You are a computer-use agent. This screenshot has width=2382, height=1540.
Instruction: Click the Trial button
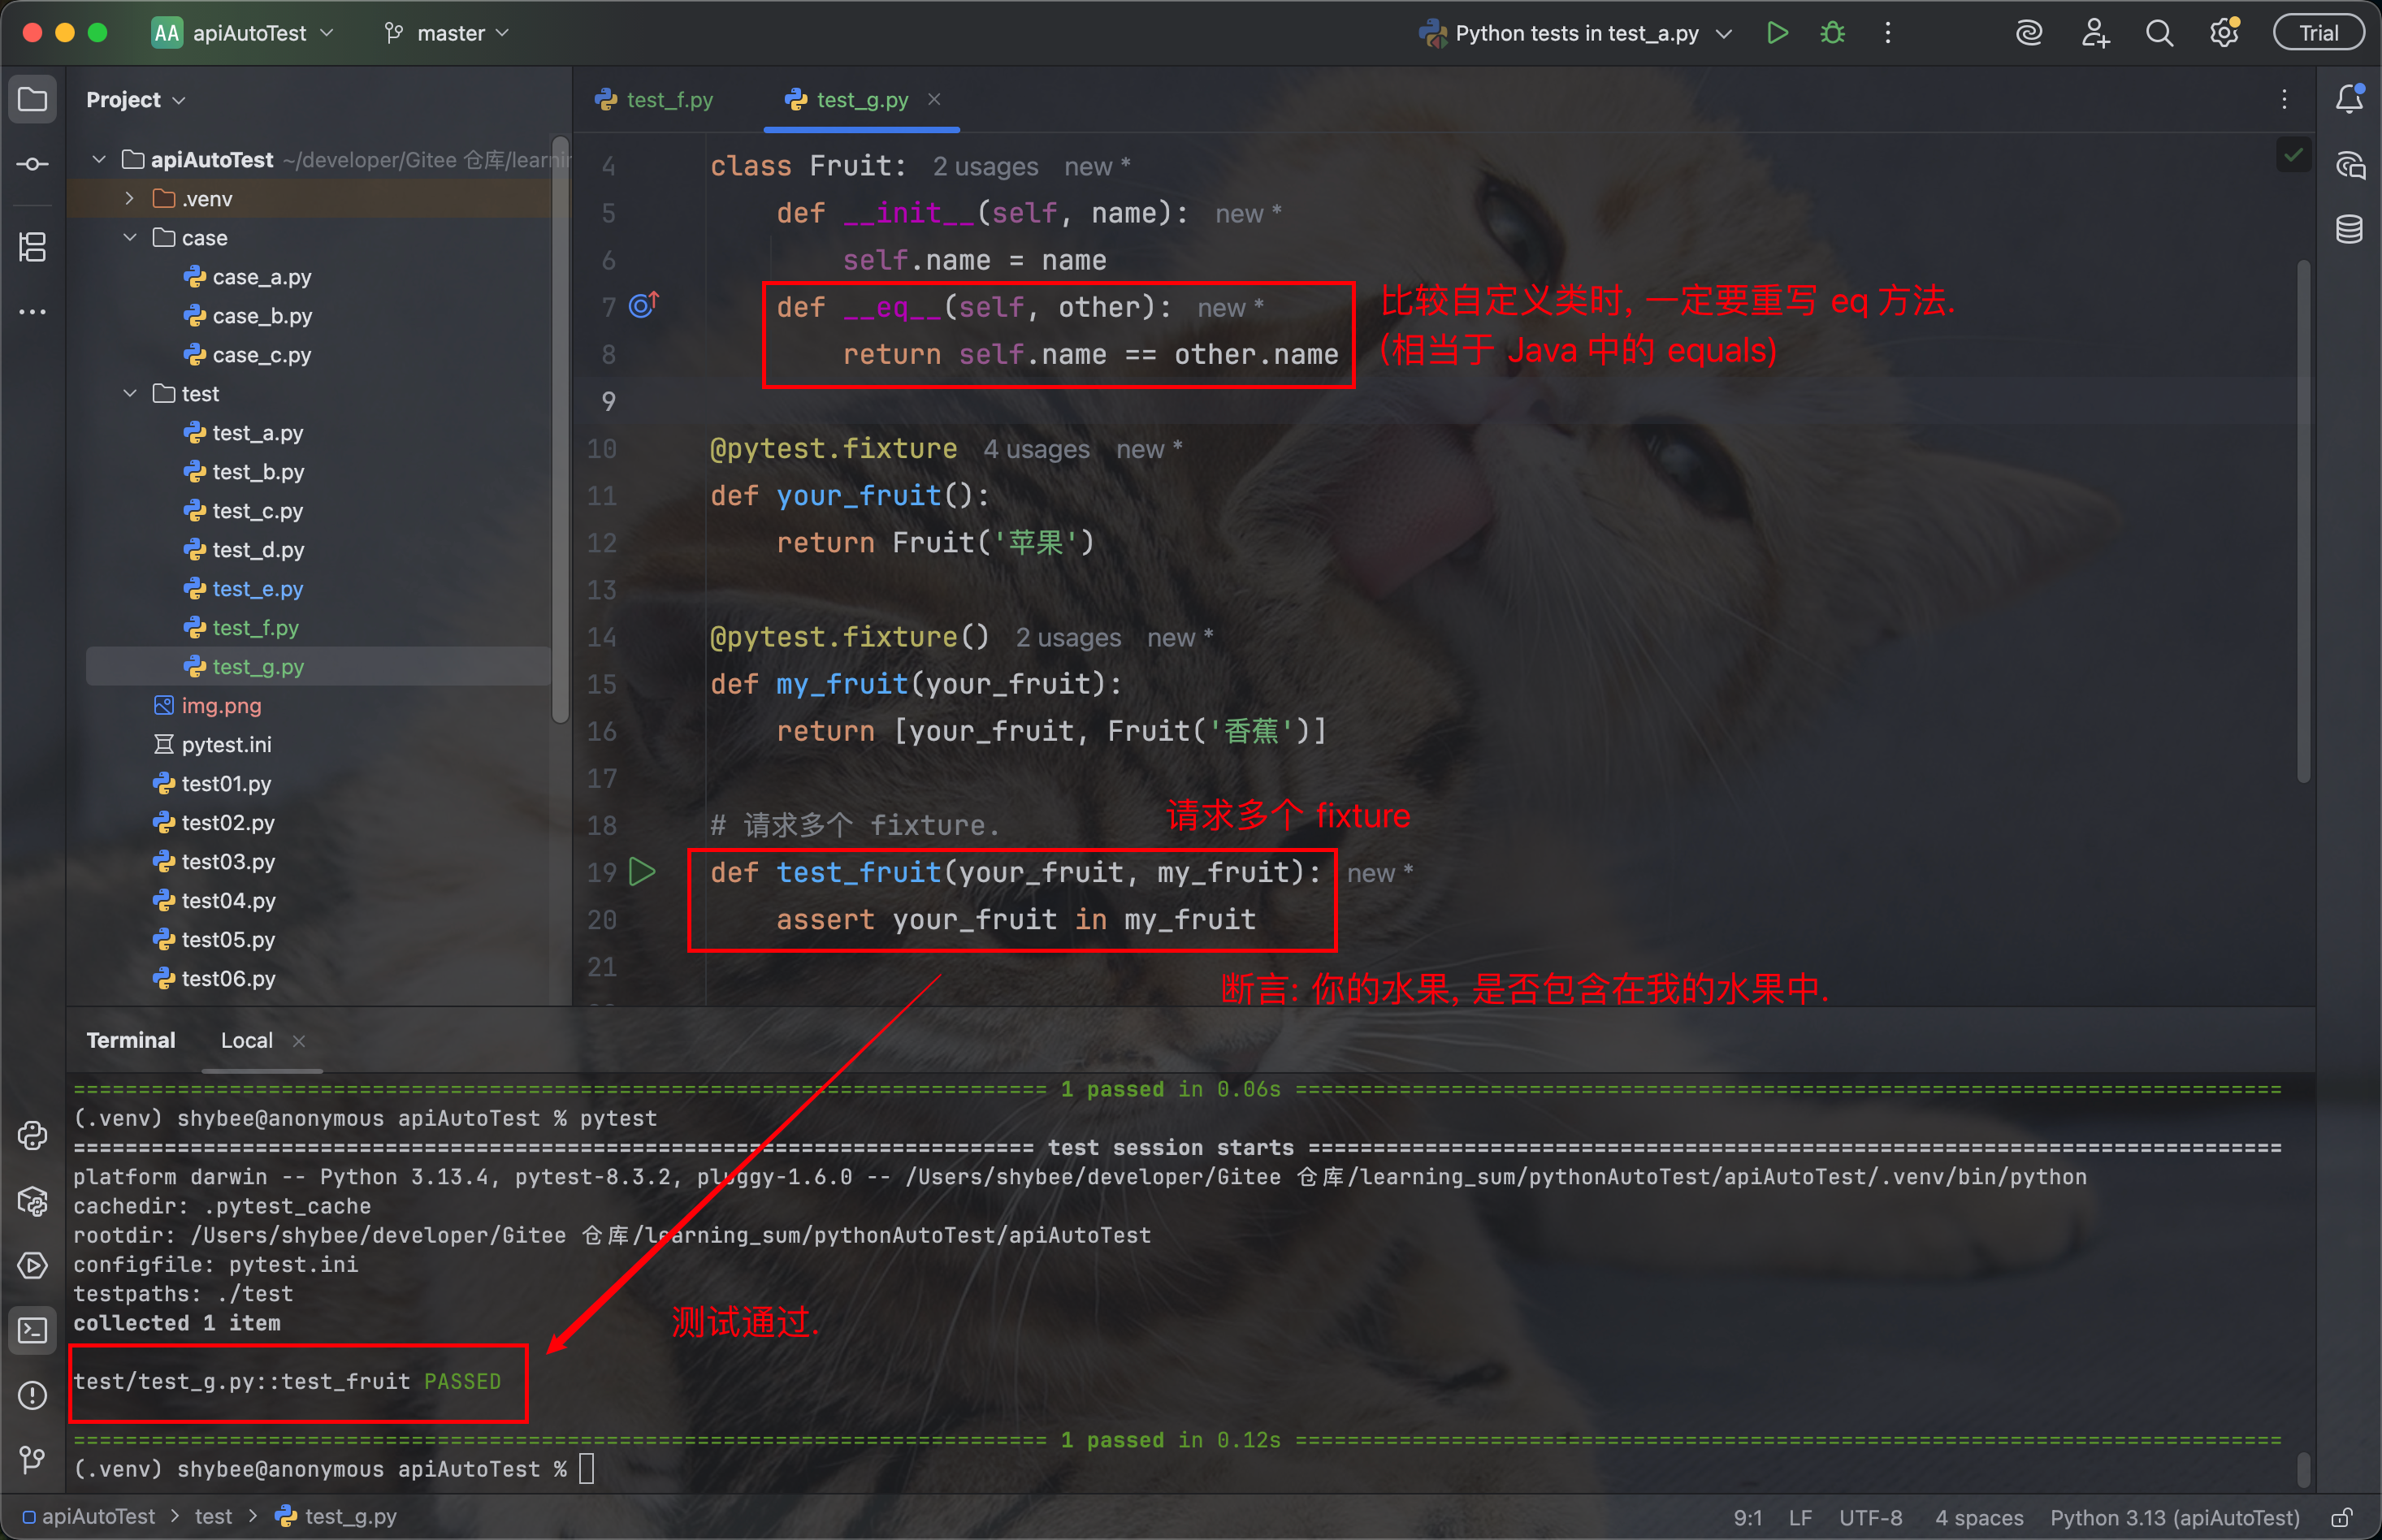click(x=2317, y=33)
